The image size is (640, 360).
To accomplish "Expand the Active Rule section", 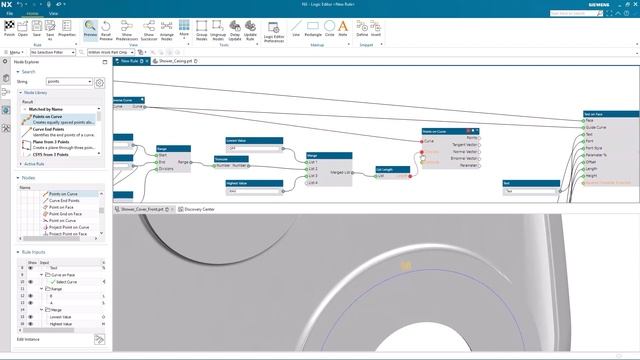I will click(20, 164).
